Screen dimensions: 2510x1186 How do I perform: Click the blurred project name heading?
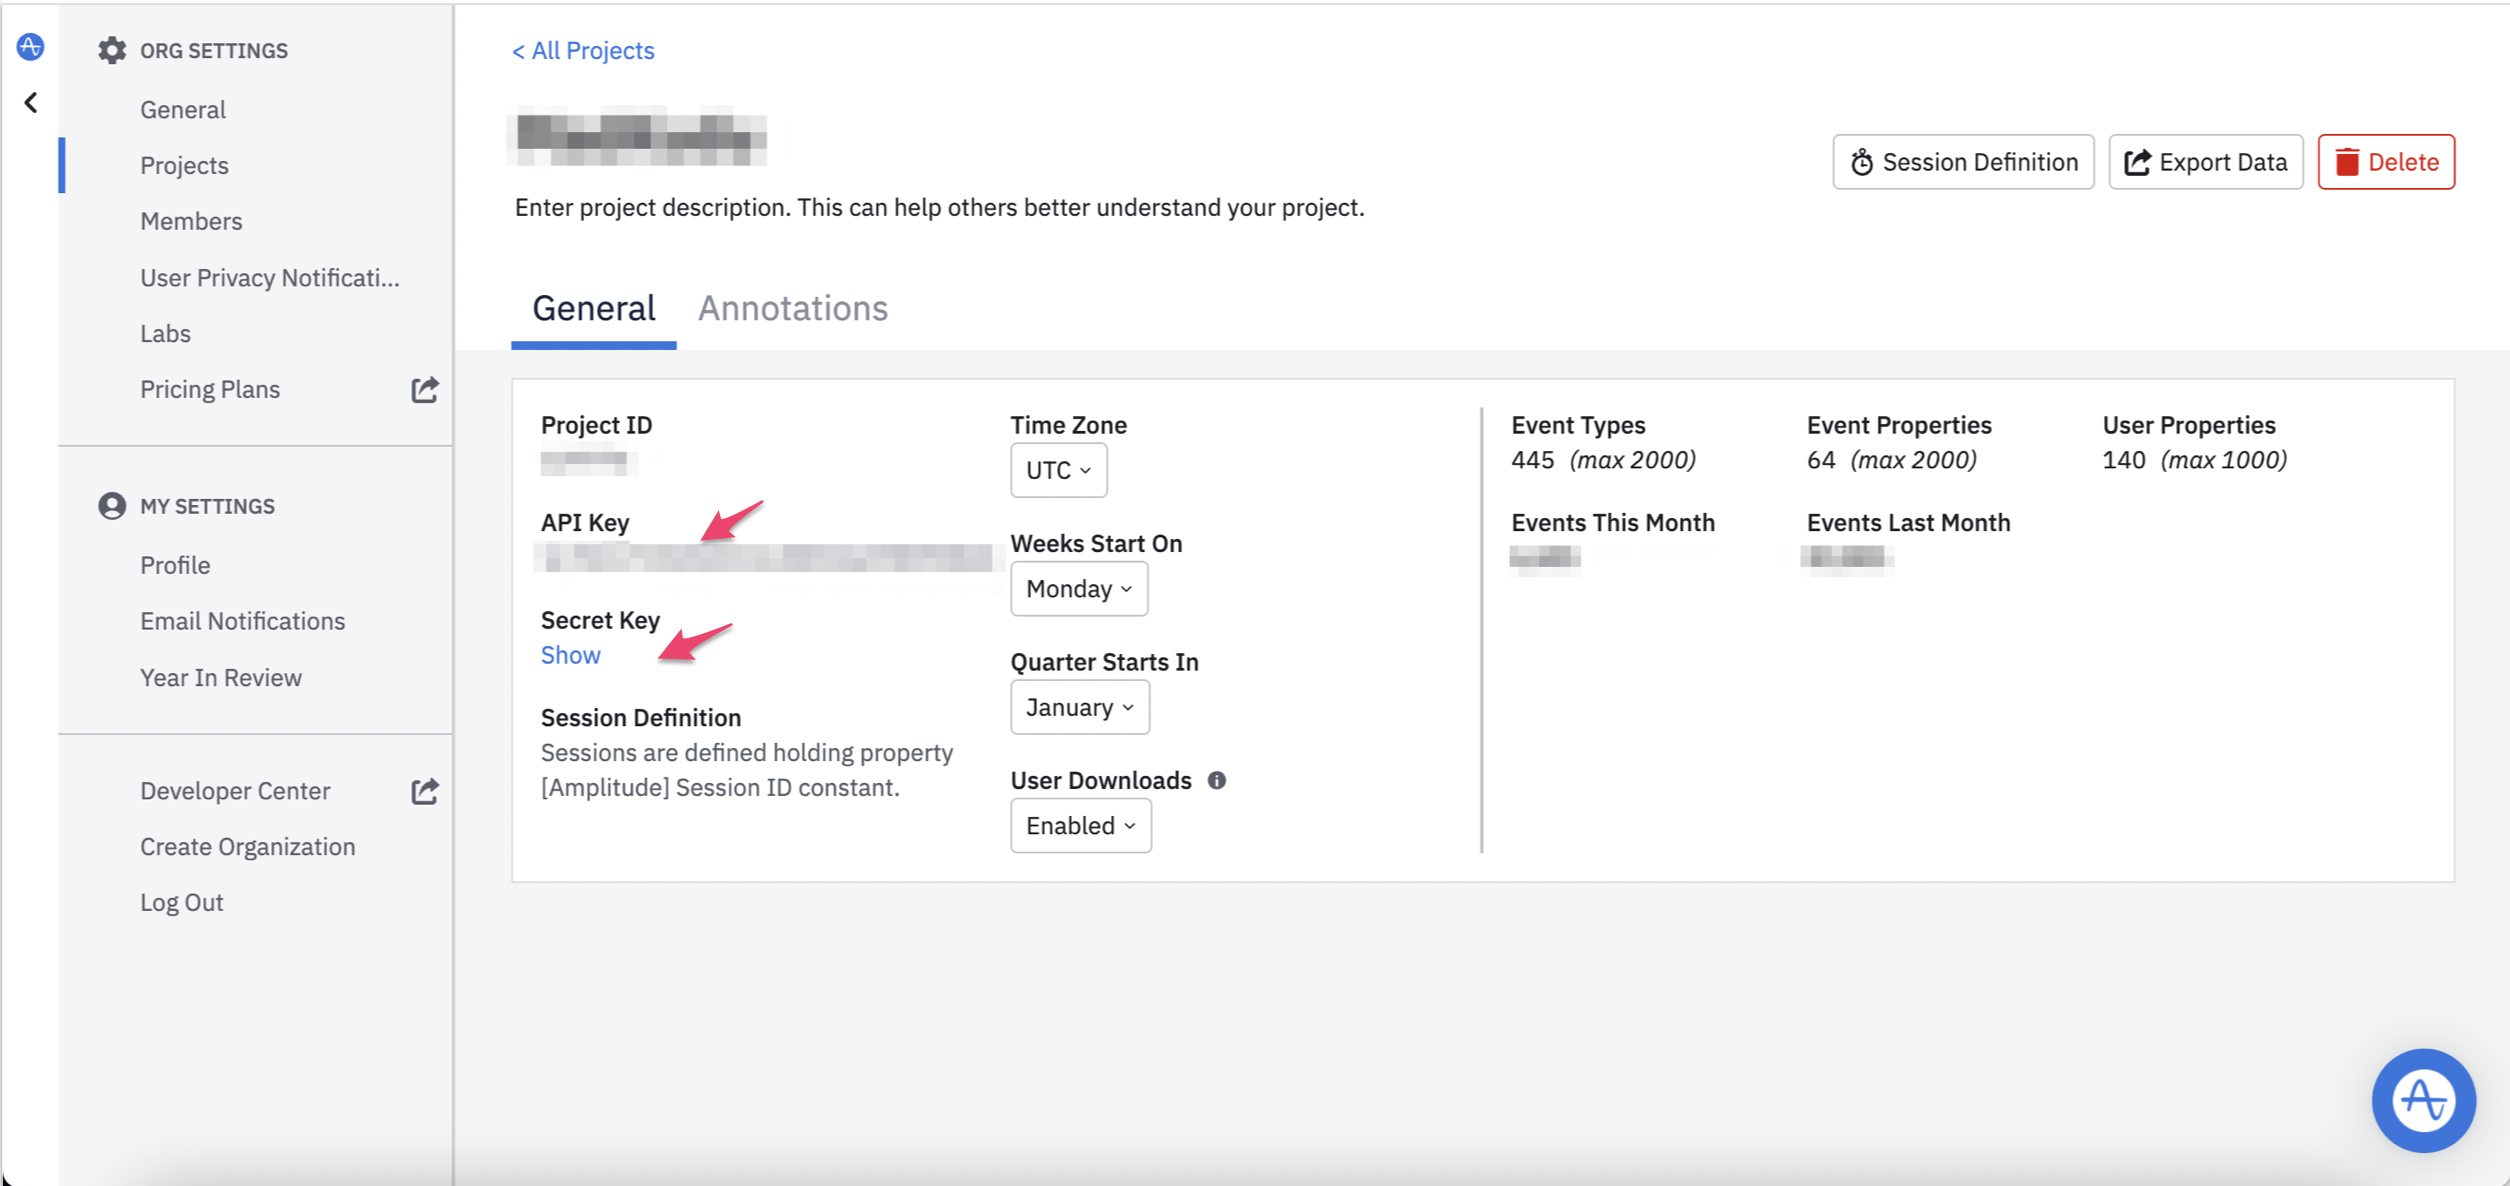(640, 138)
